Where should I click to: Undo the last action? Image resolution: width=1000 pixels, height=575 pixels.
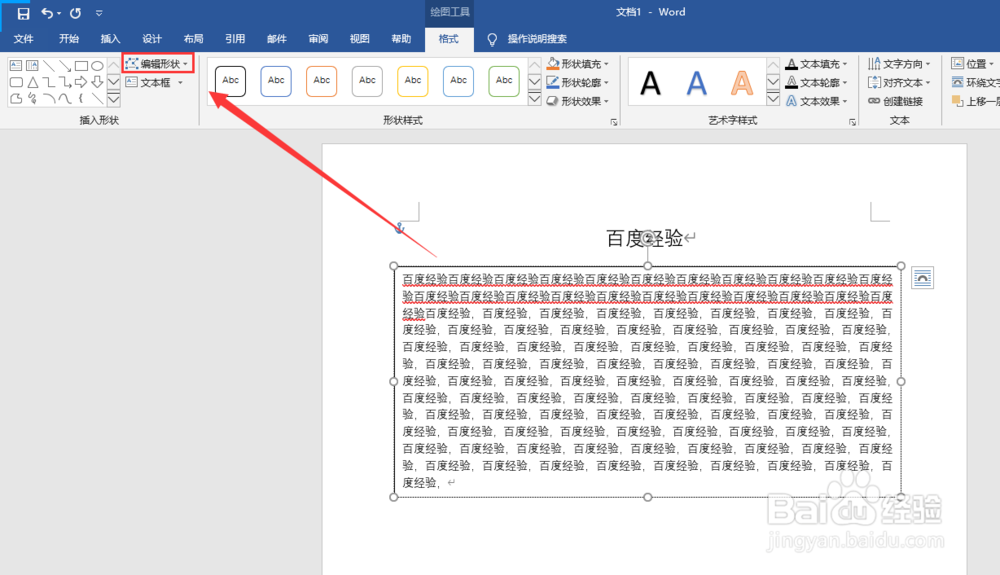coord(47,13)
